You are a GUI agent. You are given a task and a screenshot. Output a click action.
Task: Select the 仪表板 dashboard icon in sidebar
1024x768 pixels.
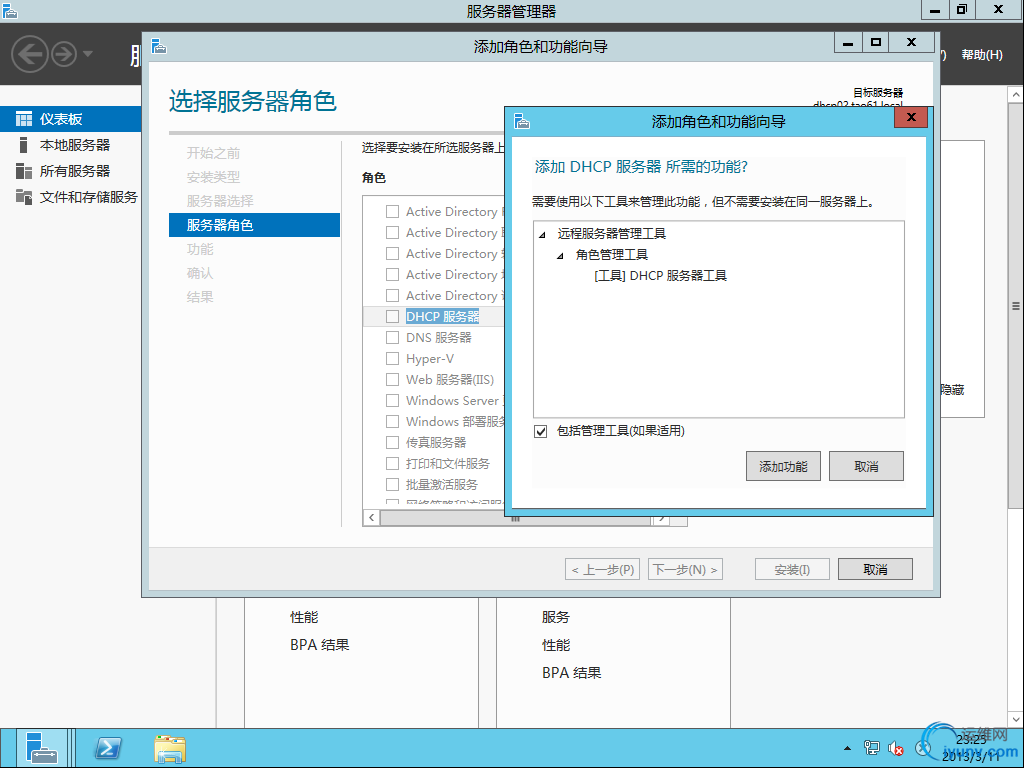(x=24, y=119)
